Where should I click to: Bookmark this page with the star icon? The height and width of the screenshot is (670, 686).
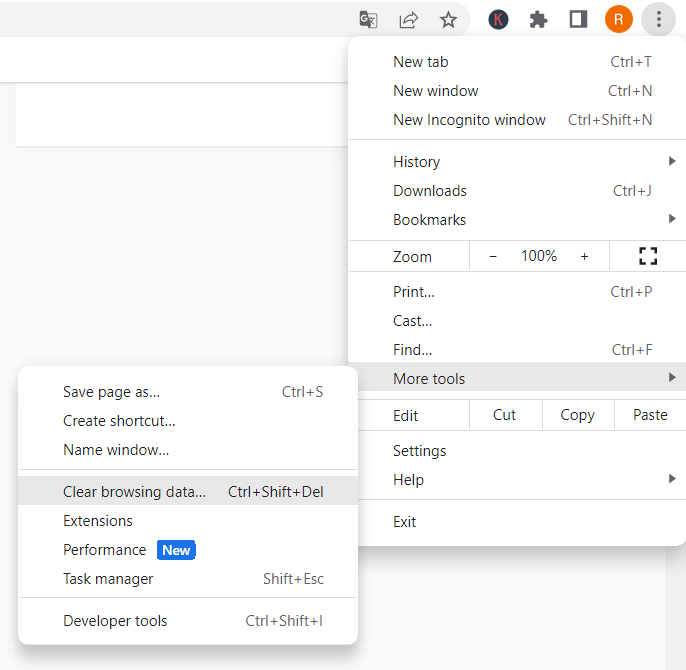coord(448,19)
